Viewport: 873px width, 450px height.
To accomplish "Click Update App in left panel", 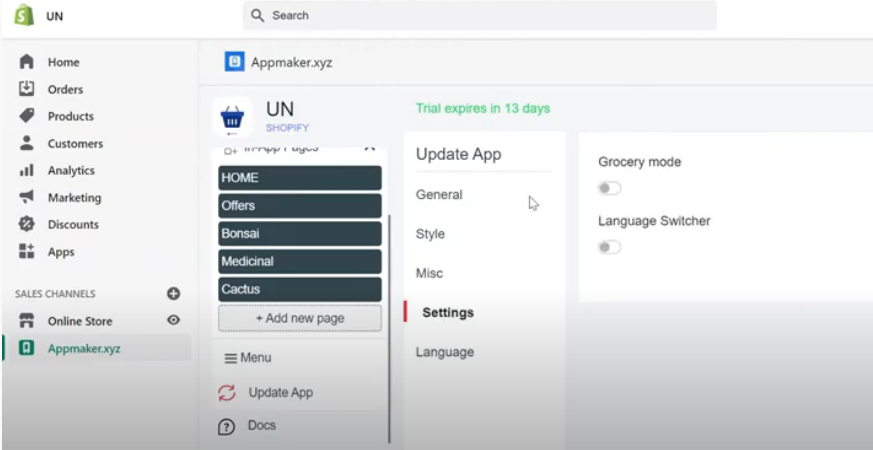I will (x=281, y=392).
